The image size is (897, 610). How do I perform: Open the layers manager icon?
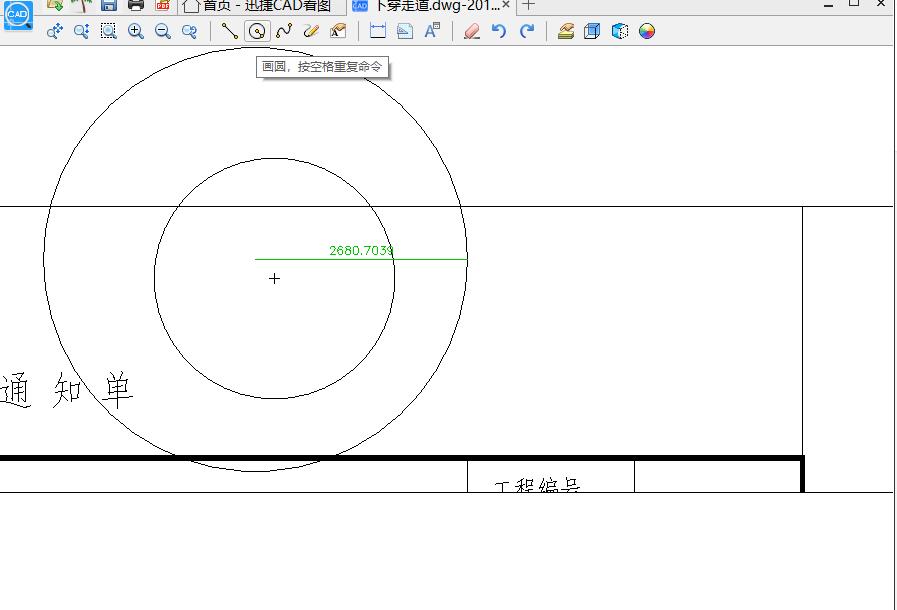pyautogui.click(x=566, y=31)
